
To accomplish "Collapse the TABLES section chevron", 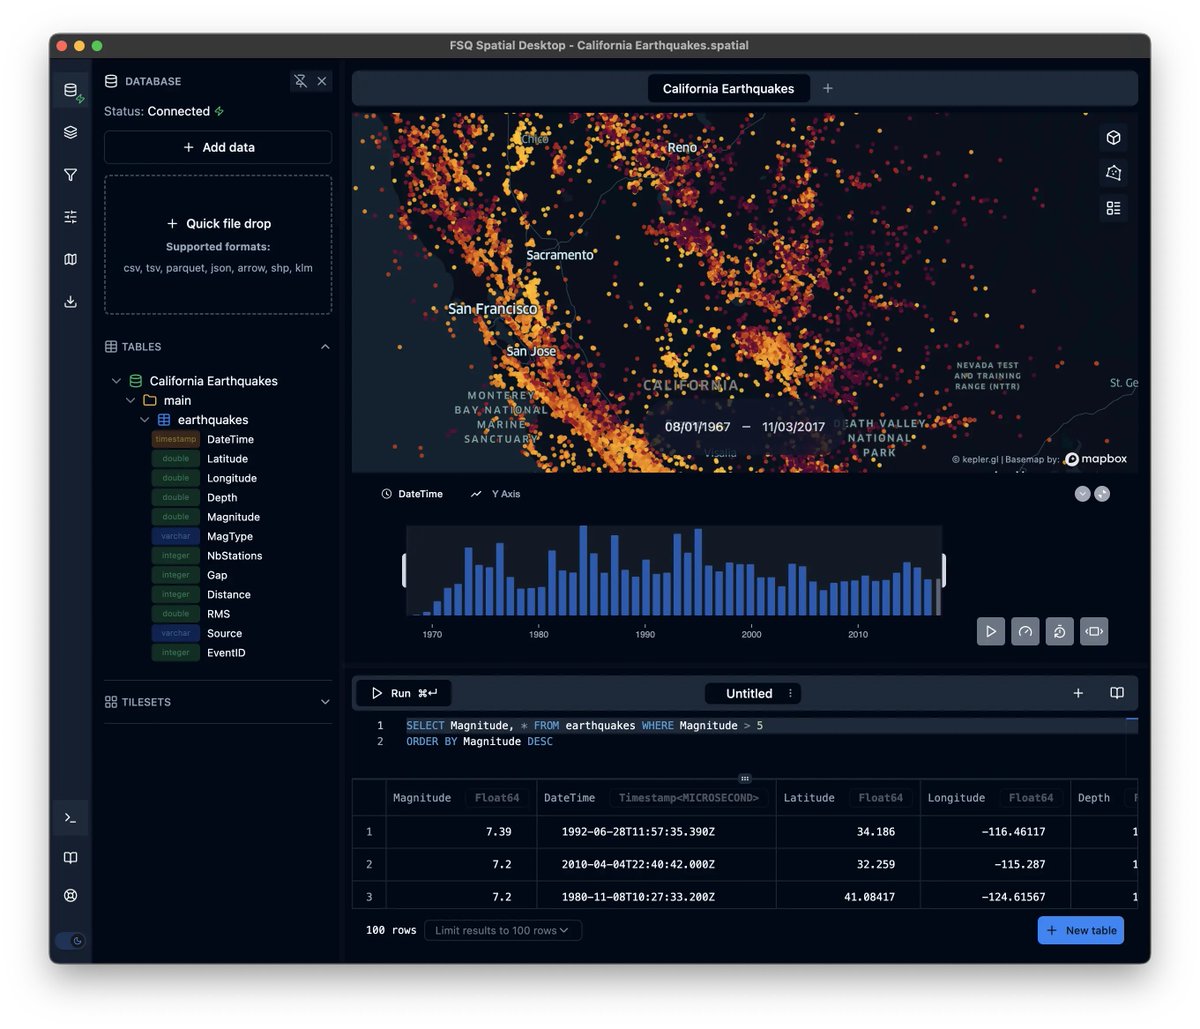I will [x=325, y=347].
